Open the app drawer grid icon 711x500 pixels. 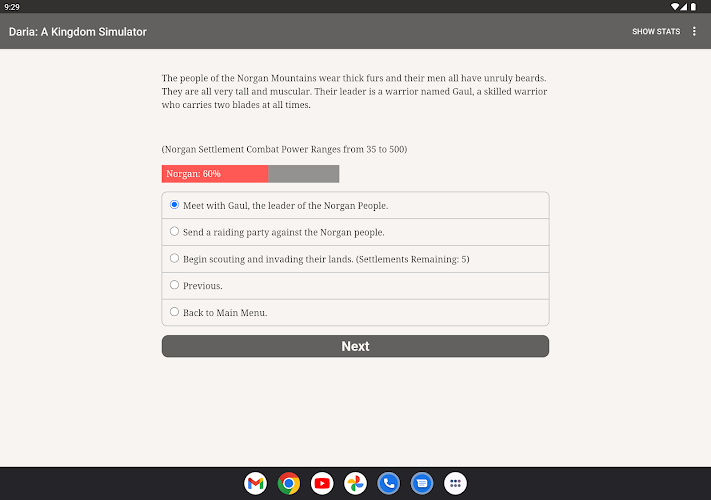point(455,483)
